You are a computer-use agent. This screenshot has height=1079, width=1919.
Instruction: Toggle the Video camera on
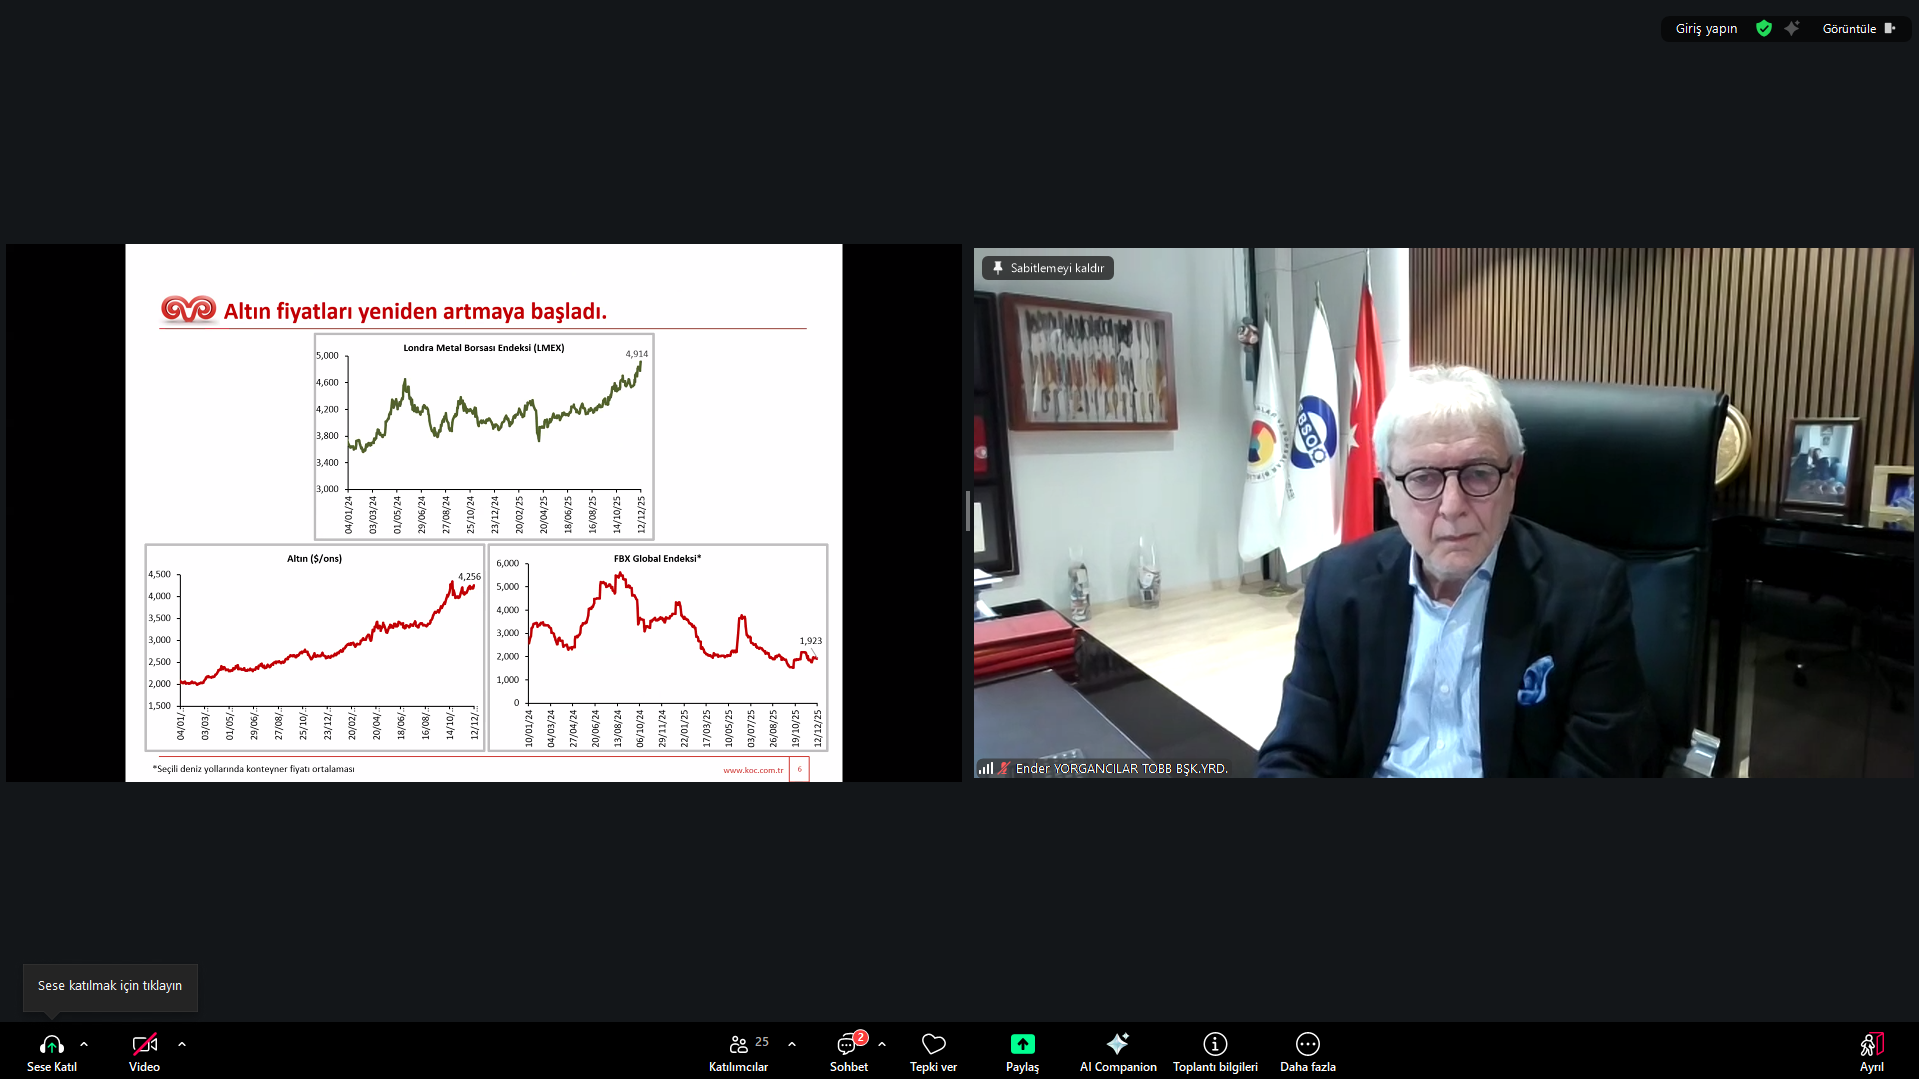144,1045
